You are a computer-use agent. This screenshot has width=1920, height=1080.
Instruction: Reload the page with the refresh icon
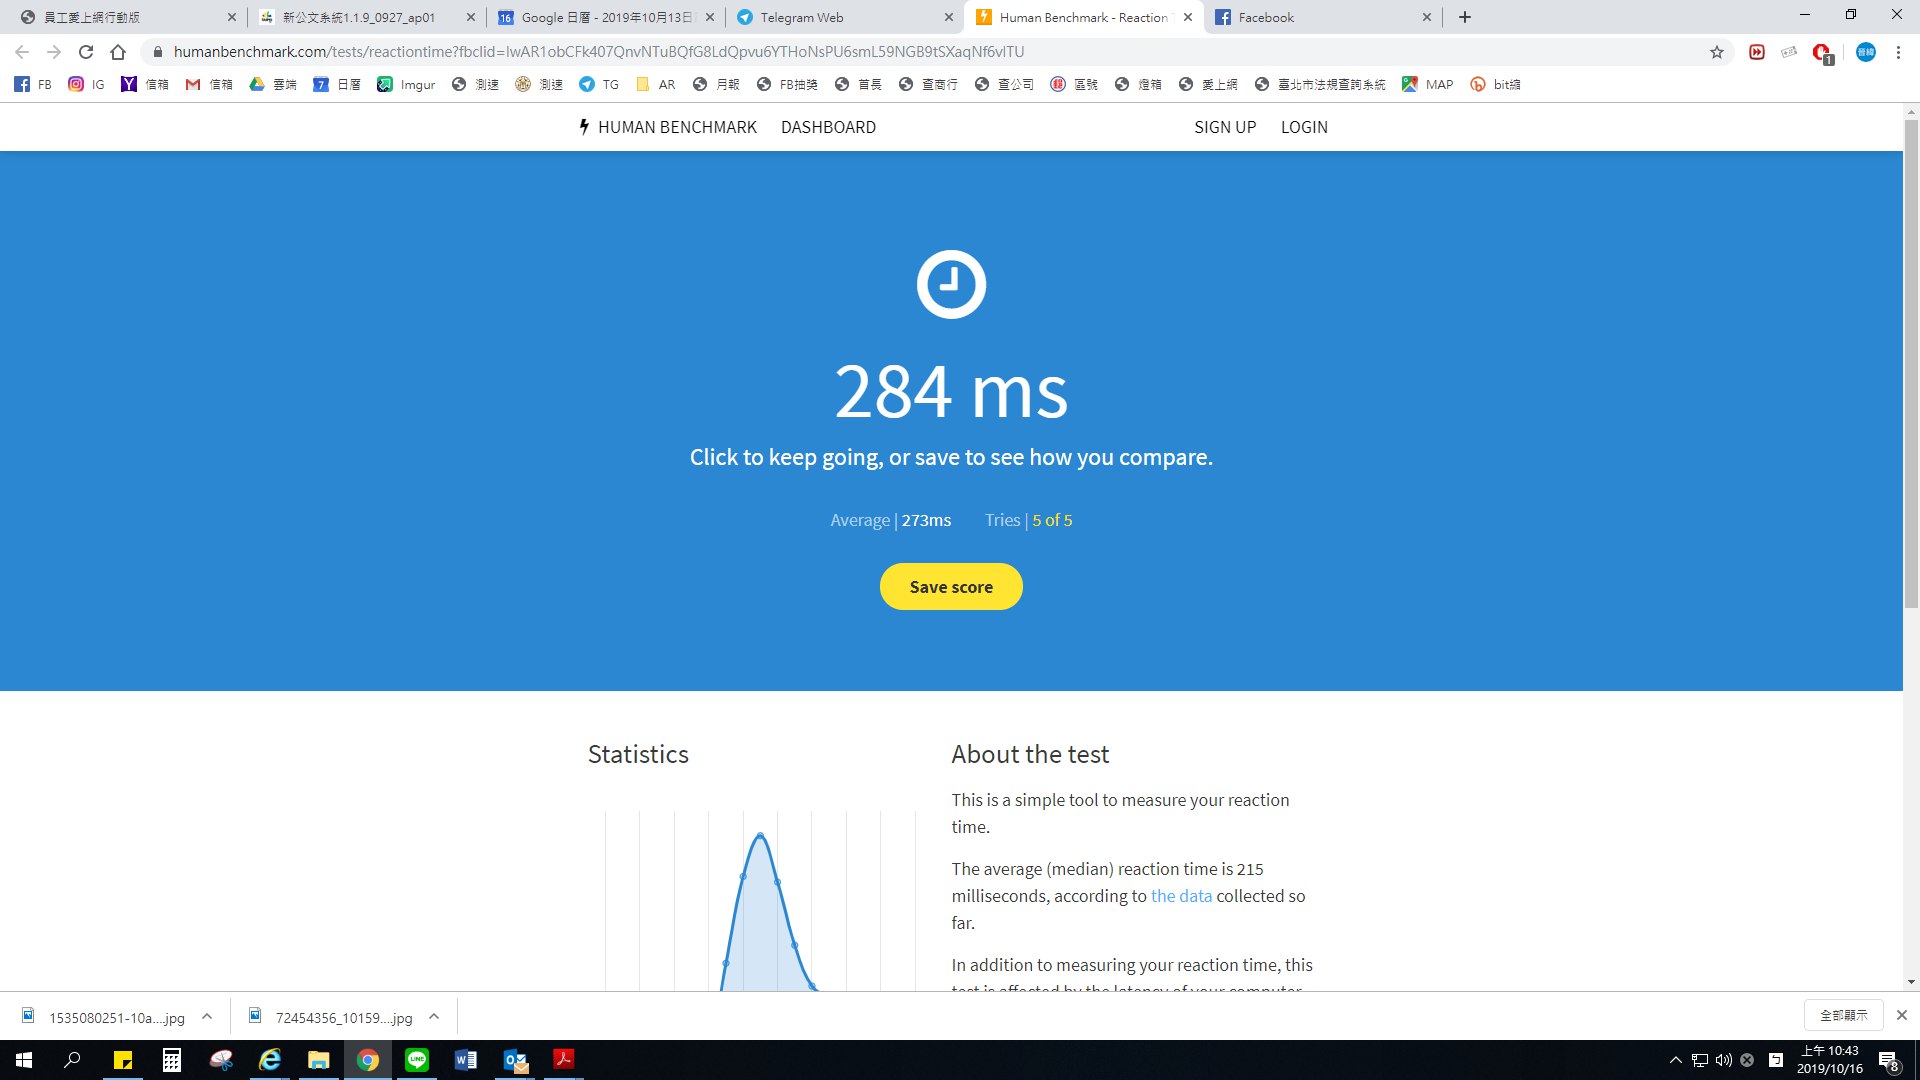click(86, 52)
